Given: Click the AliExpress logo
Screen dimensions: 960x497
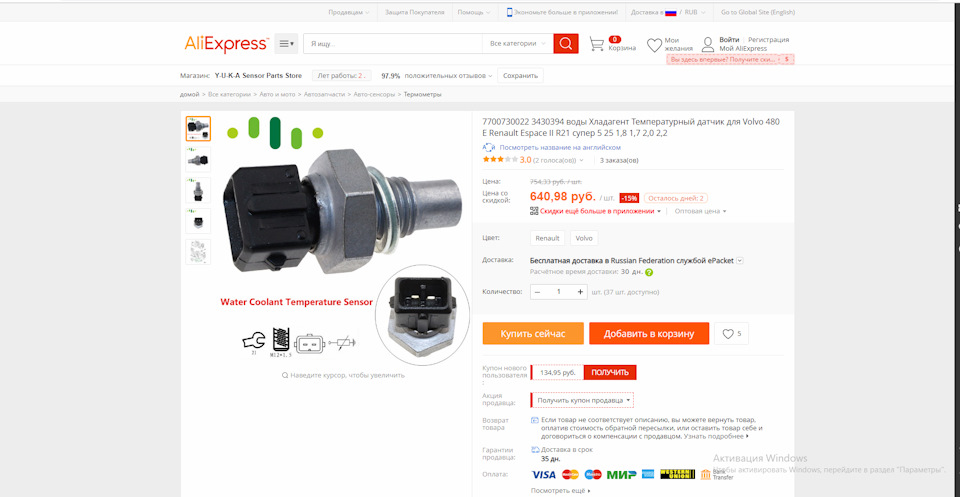Looking at the screenshot, I should point(227,43).
